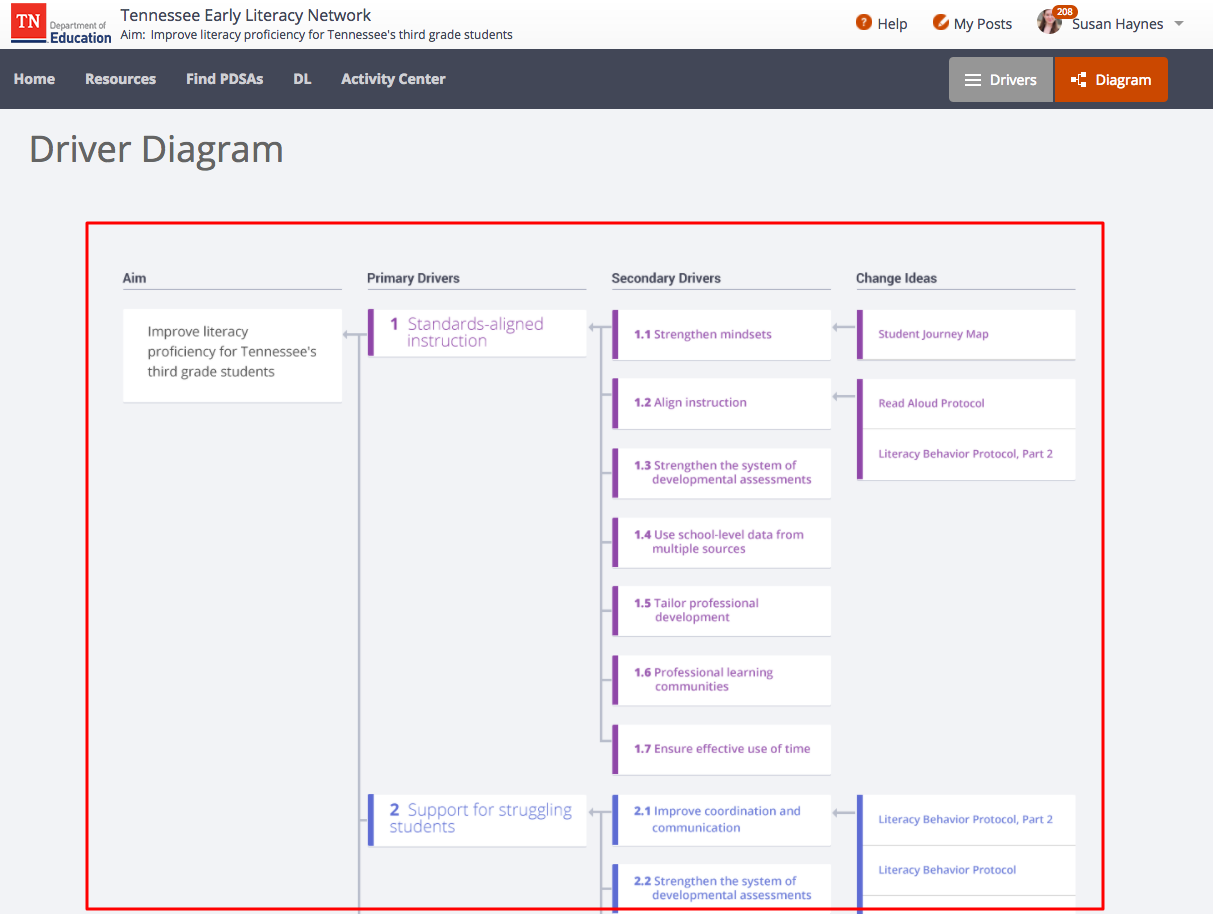The image size is (1213, 914).
Task: Open the Student Journey Map change idea
Action: click(966, 334)
